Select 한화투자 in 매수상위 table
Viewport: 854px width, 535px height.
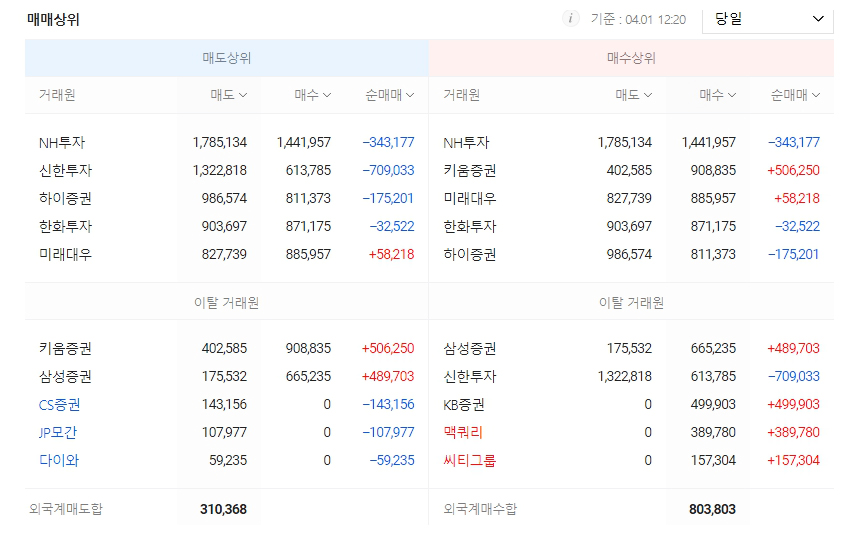(469, 226)
